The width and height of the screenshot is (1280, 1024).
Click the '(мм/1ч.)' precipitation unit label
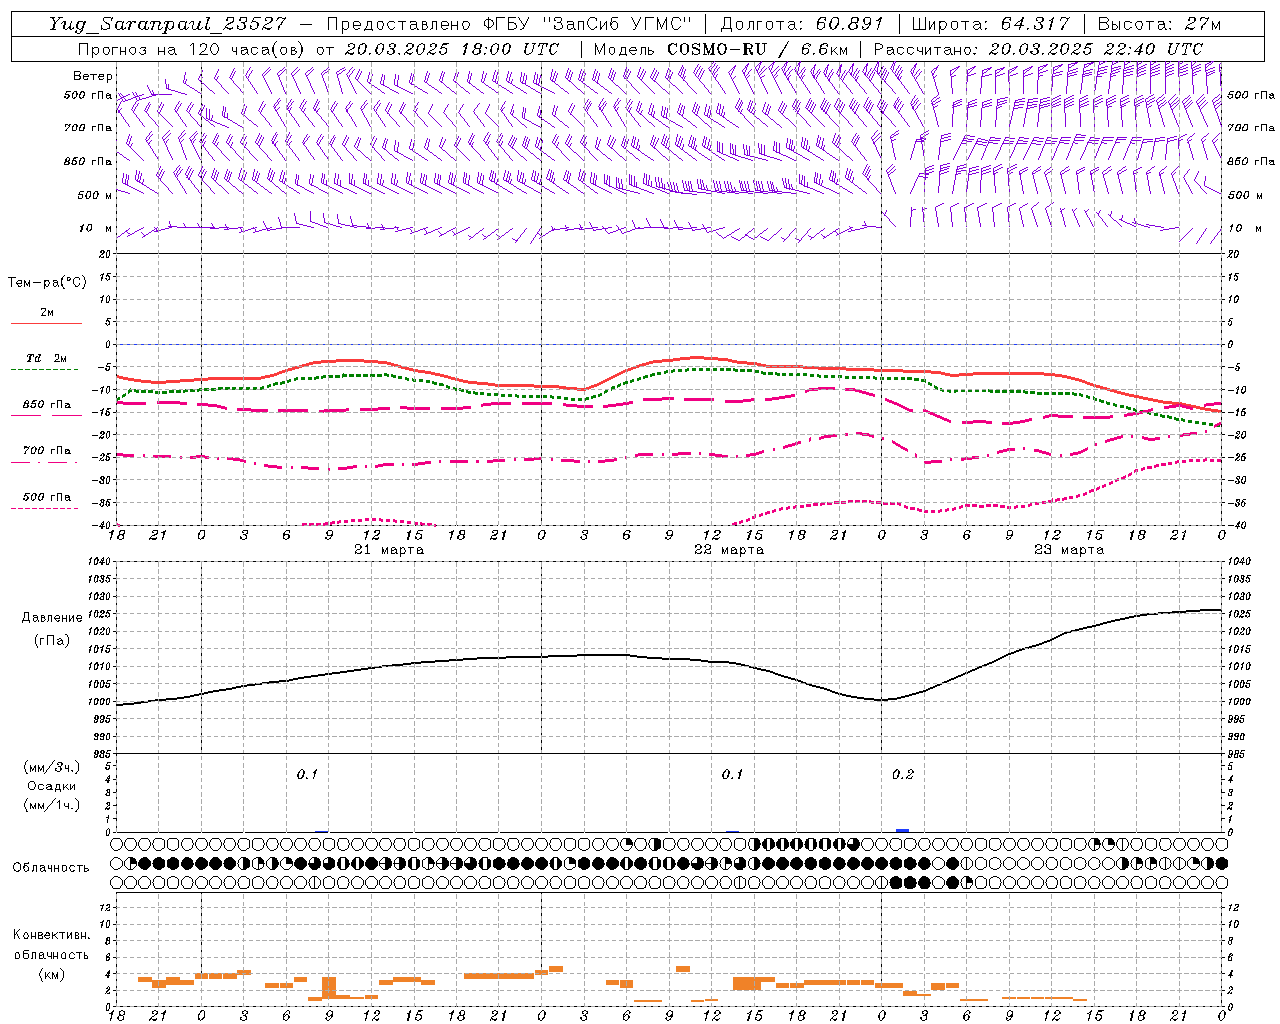(52, 804)
